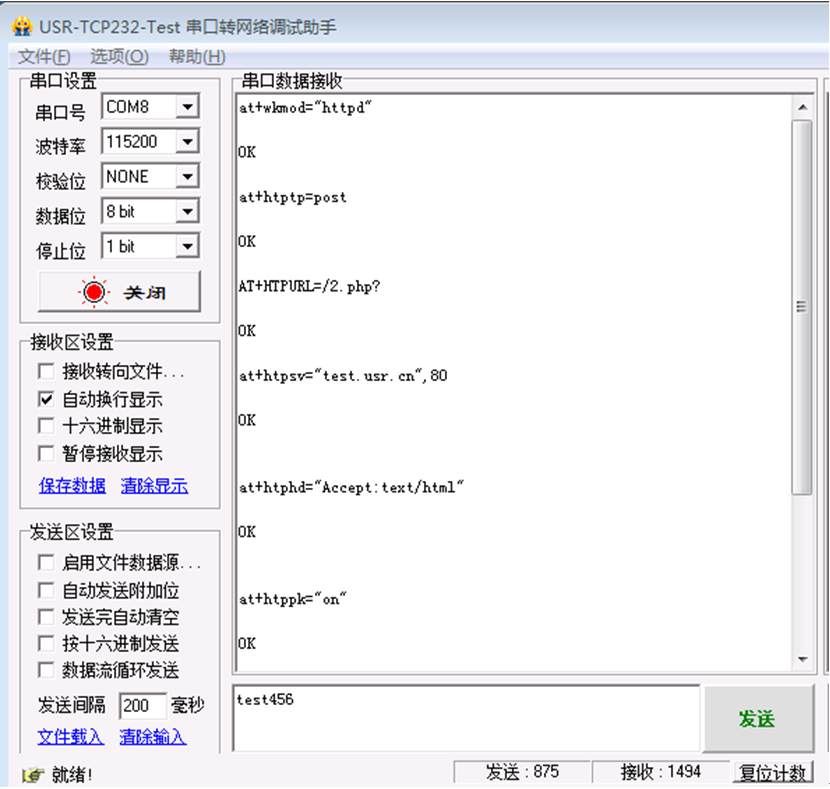
Task: Click the 保存数据 link
Action: point(72,486)
